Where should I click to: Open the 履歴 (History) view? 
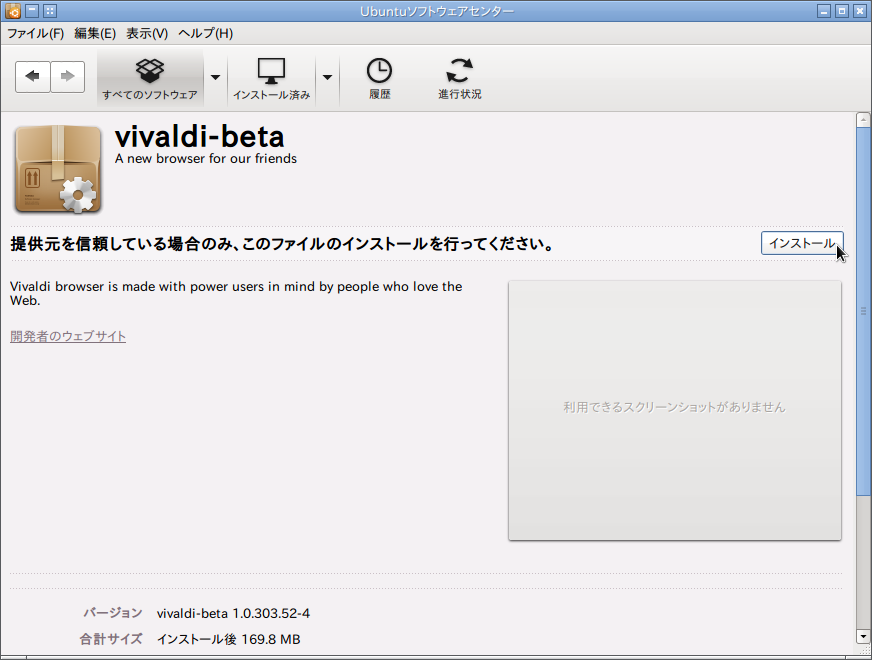pos(379,78)
